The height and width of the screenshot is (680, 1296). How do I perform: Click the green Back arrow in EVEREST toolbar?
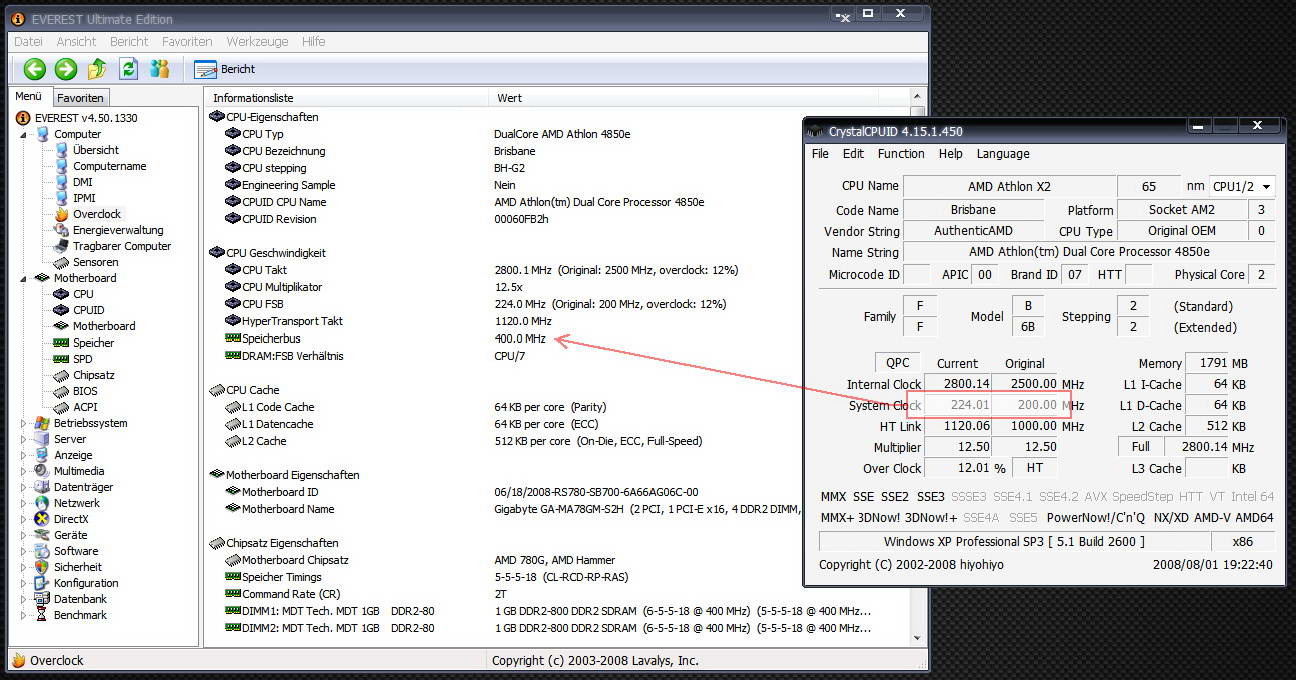35,69
